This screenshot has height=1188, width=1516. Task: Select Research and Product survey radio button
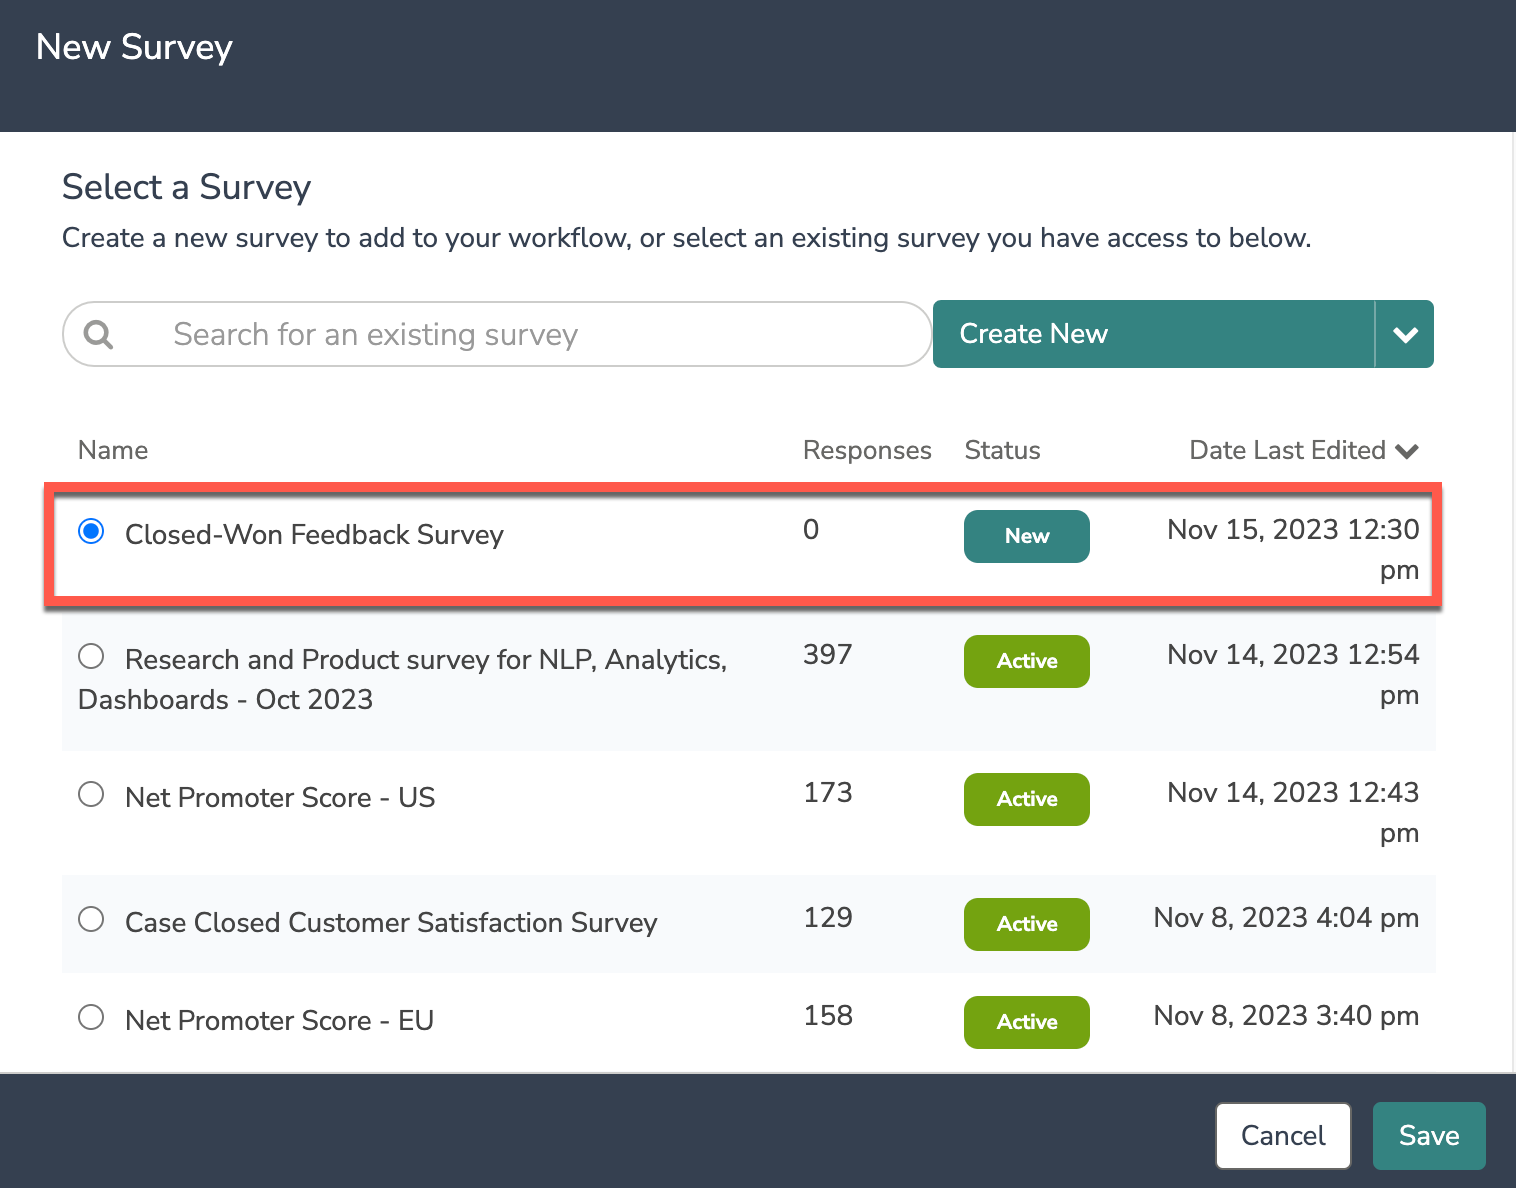click(91, 657)
